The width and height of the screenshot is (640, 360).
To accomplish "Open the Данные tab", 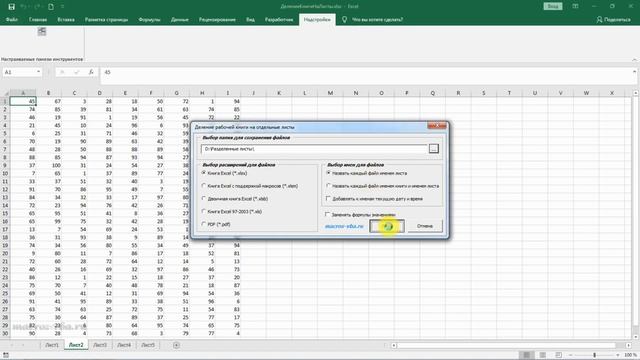I will [180, 19].
